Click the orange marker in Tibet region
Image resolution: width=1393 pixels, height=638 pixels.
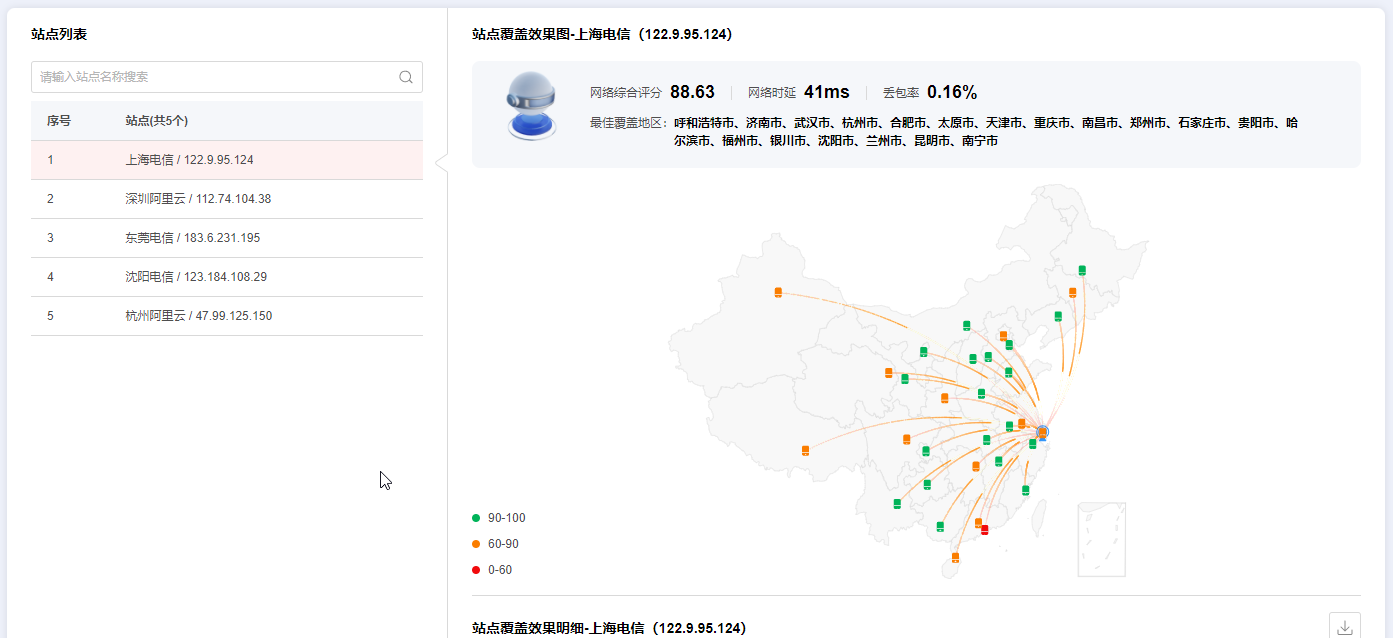pyautogui.click(x=806, y=450)
